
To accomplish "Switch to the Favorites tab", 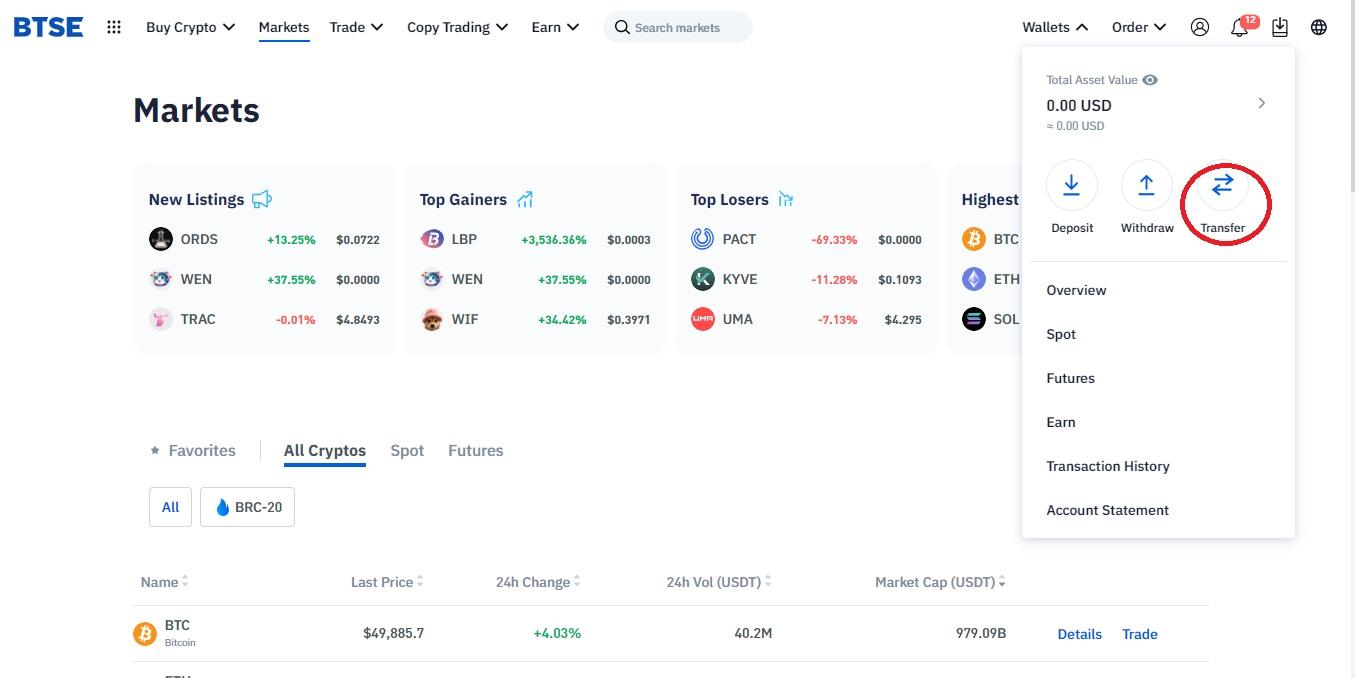I will tap(192, 451).
